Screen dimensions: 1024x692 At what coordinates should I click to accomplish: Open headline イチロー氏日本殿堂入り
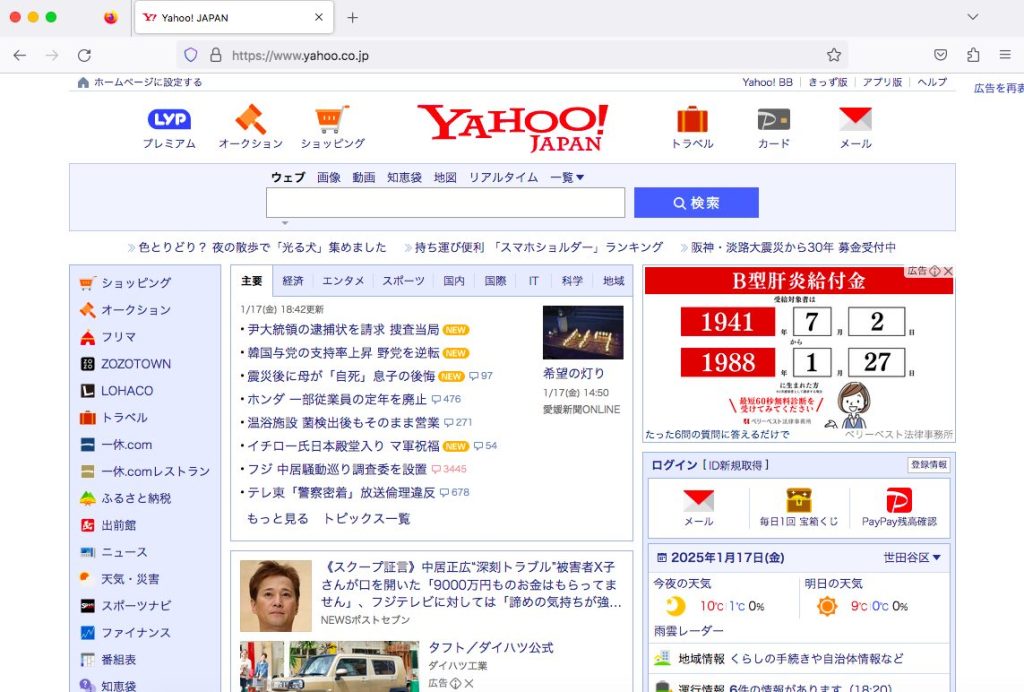click(x=343, y=446)
